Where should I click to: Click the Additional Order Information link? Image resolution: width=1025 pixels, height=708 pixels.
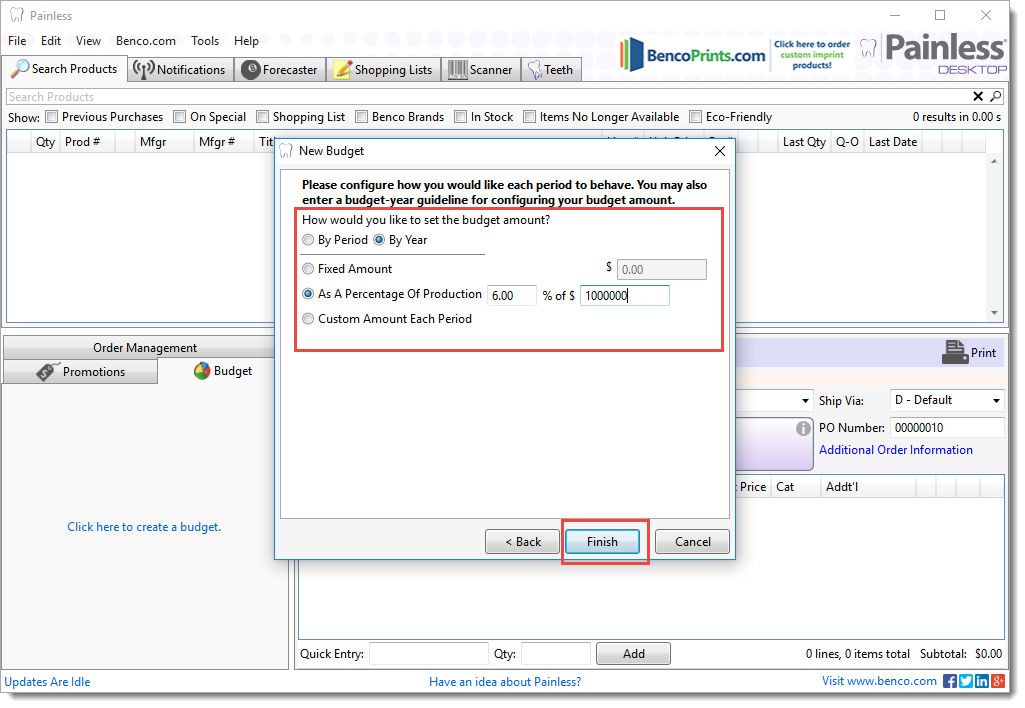(895, 450)
